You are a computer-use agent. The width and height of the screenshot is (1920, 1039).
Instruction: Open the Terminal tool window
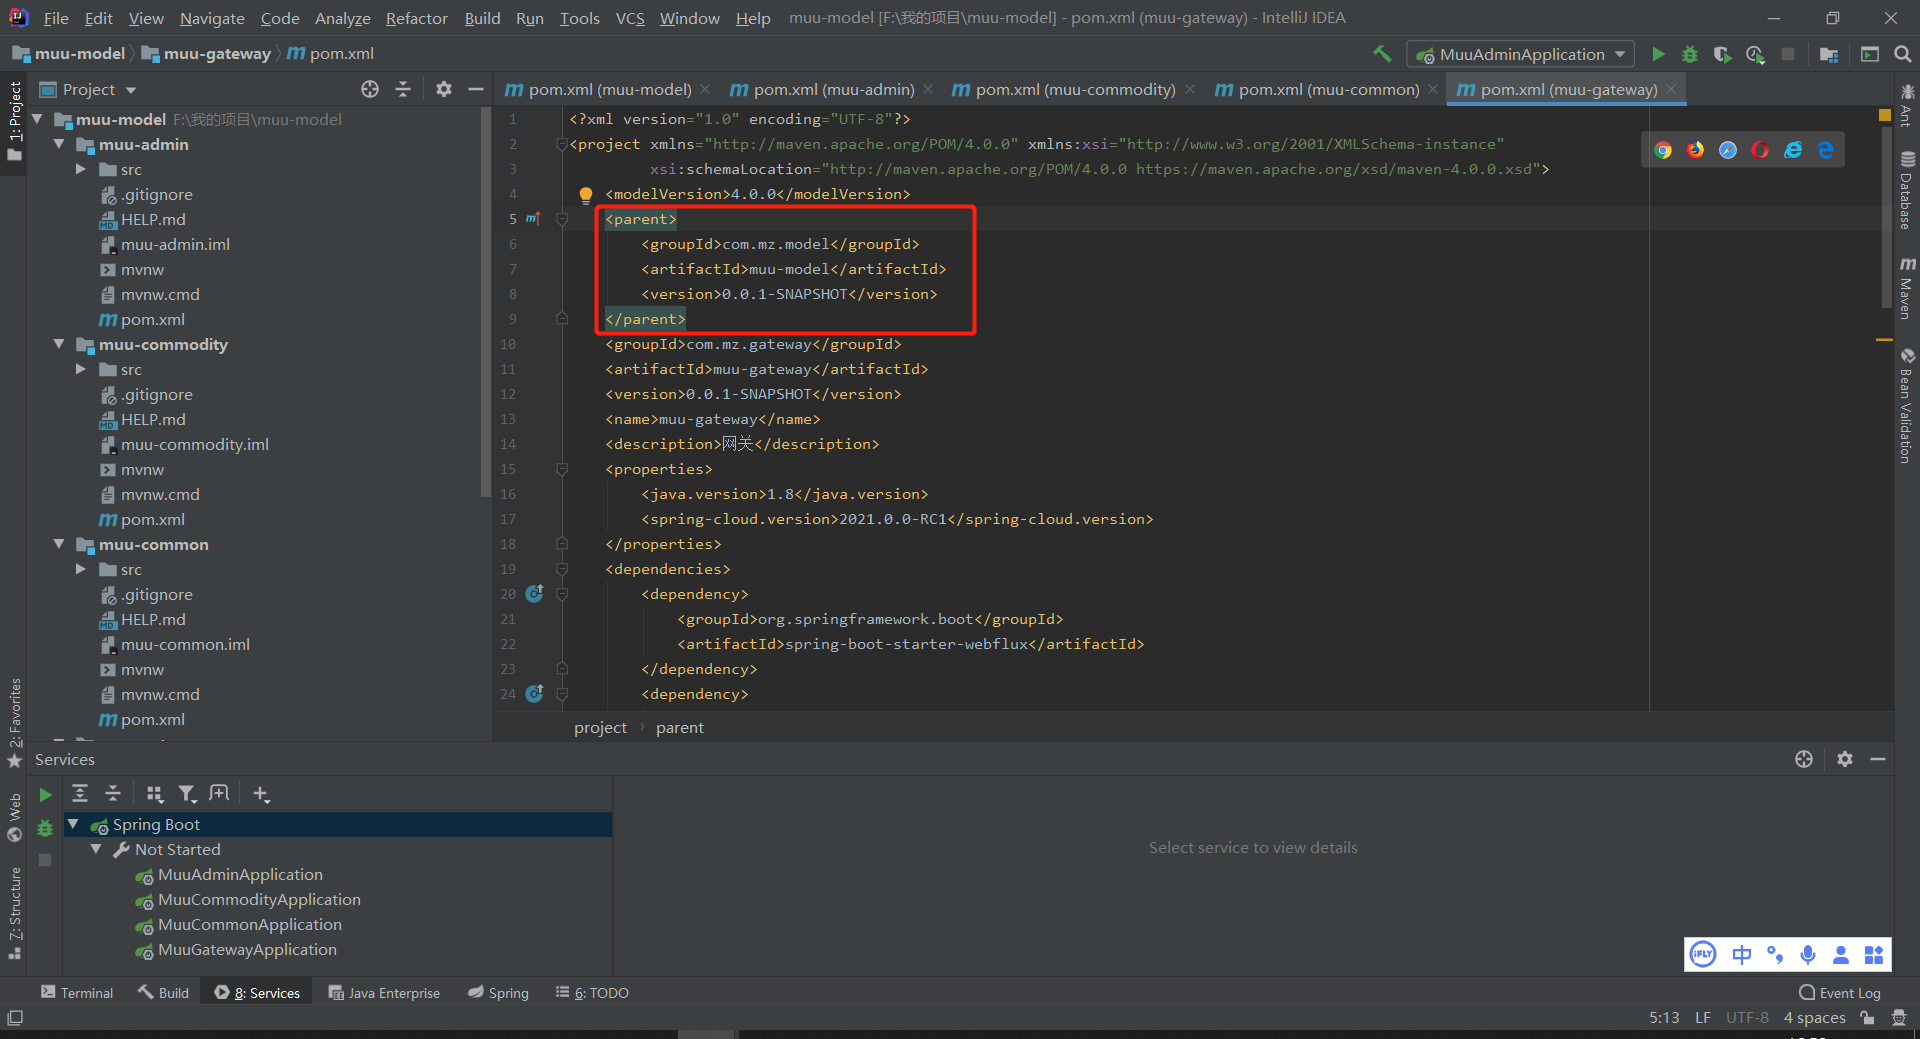pos(77,993)
